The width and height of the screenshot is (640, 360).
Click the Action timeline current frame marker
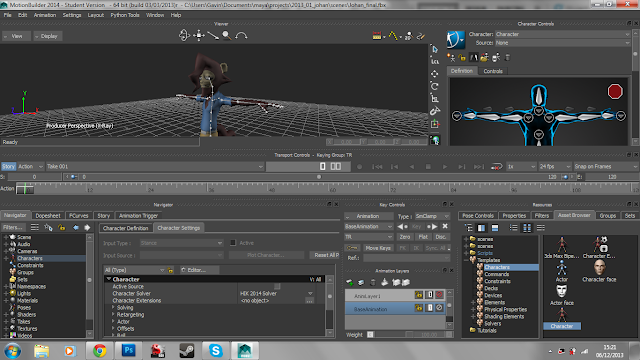click(x=25, y=189)
